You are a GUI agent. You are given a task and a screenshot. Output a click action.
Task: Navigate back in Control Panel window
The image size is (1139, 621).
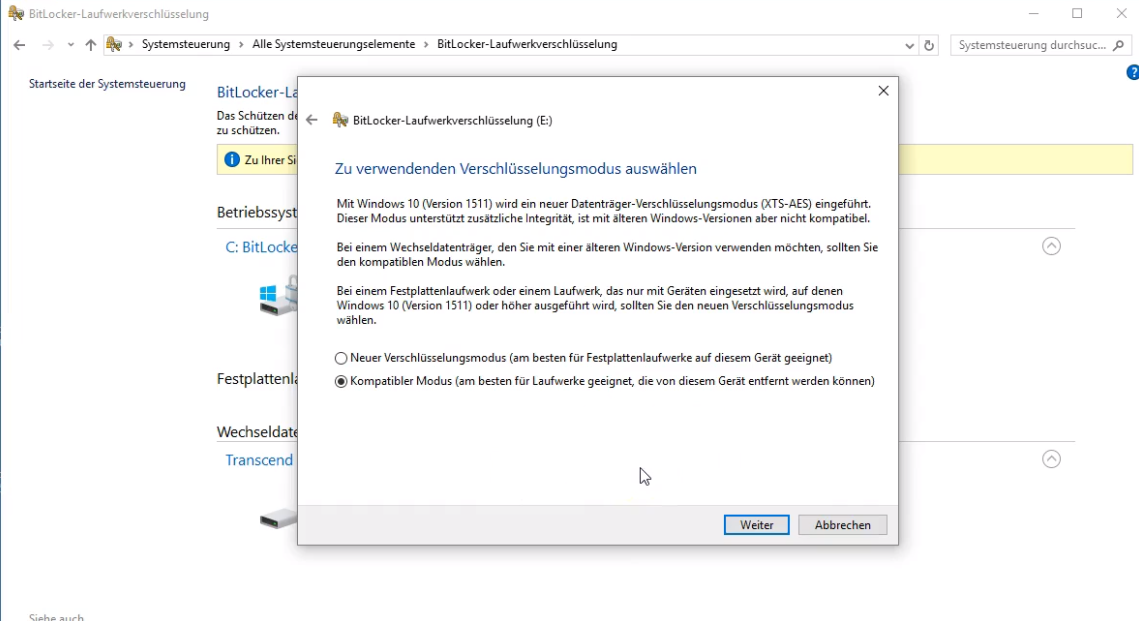point(20,45)
